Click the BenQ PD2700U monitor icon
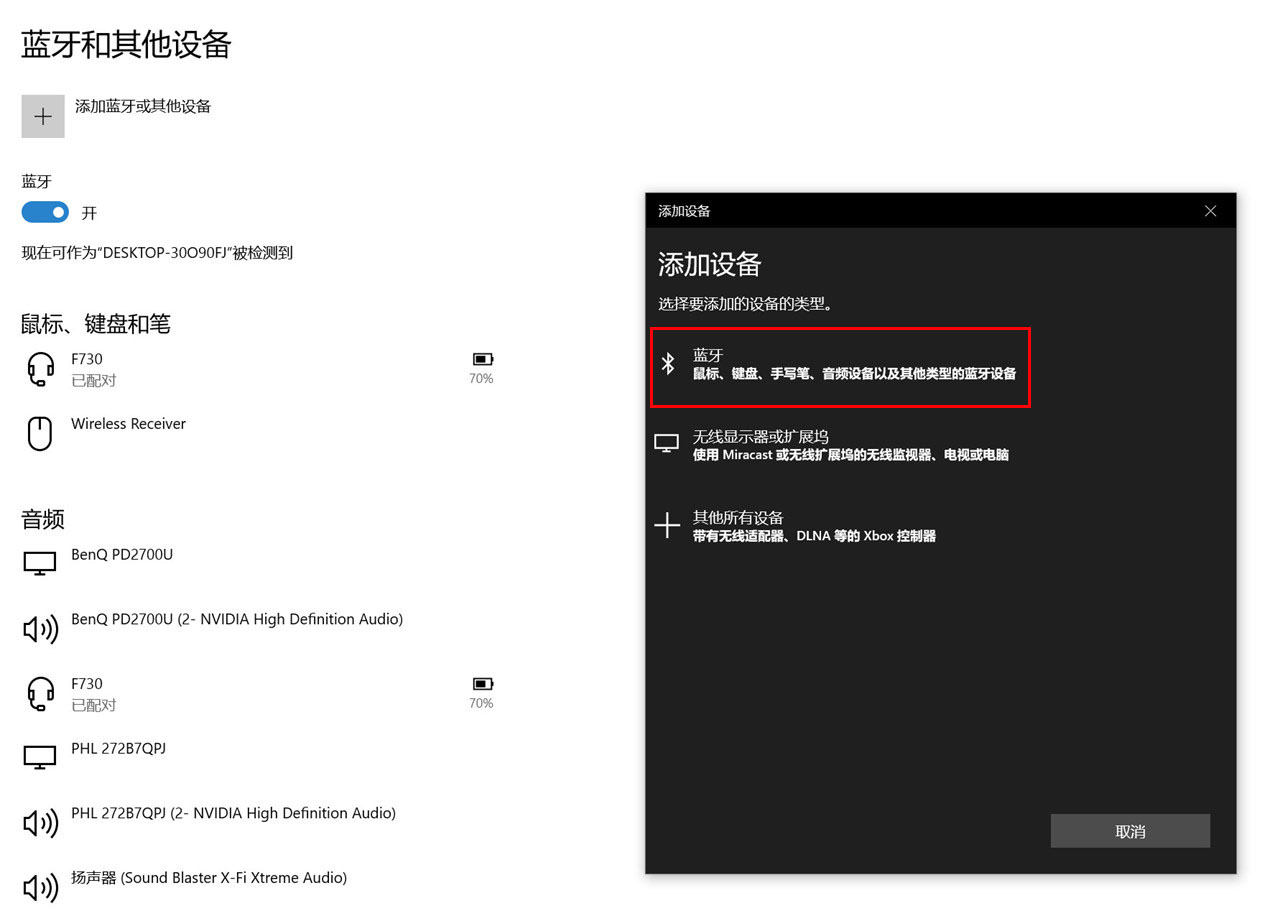 pos(39,562)
